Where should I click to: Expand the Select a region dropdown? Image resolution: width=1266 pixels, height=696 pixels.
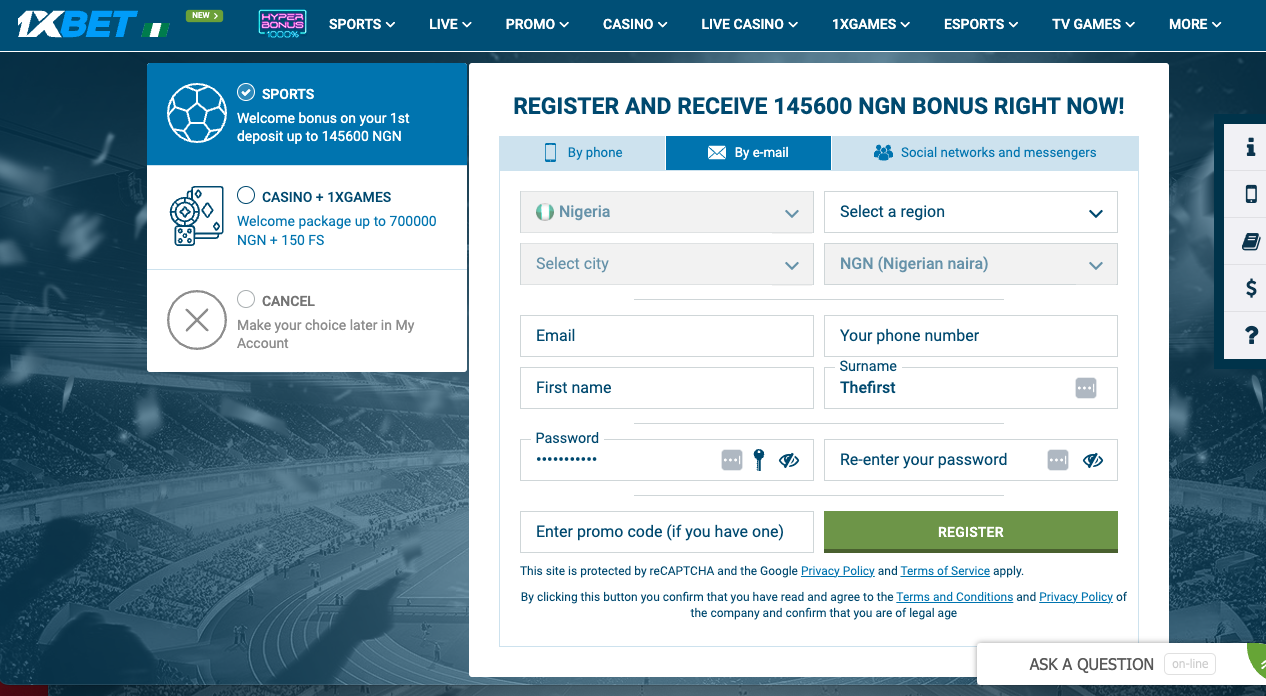pos(971,212)
